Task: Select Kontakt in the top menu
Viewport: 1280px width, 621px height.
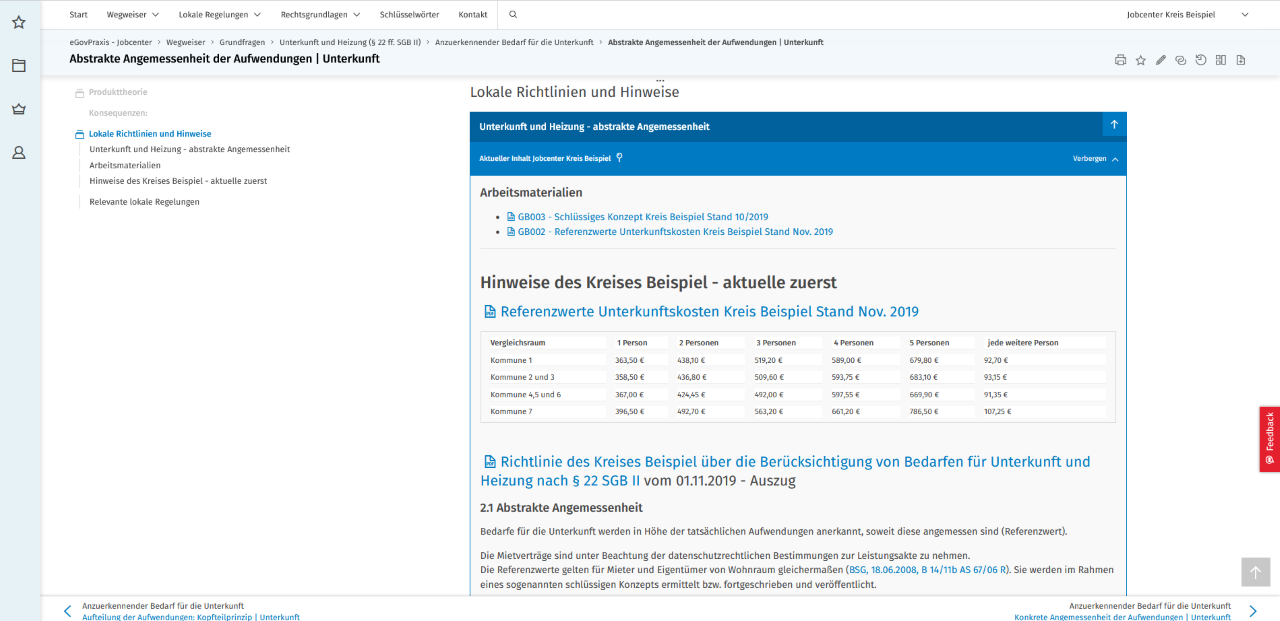Action: pyautogui.click(x=473, y=15)
